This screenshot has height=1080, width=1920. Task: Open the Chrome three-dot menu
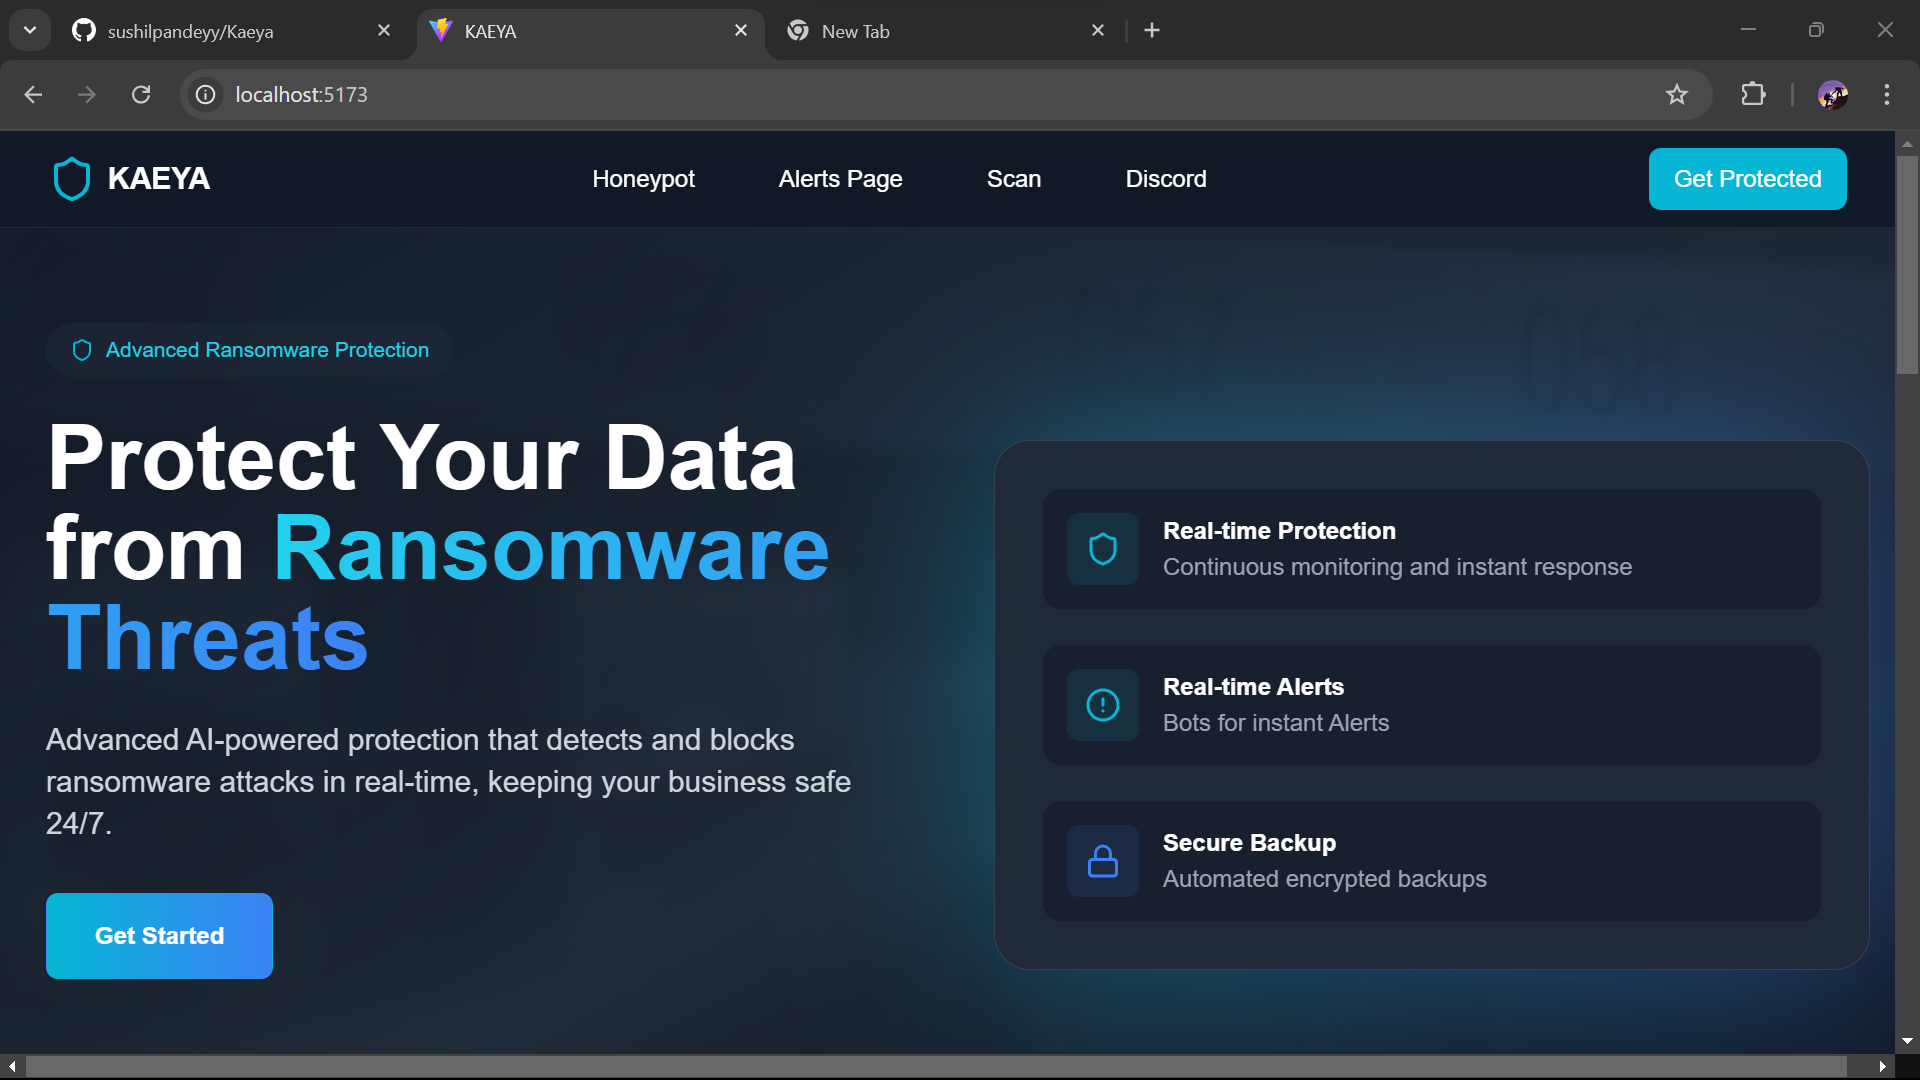[x=1886, y=94]
